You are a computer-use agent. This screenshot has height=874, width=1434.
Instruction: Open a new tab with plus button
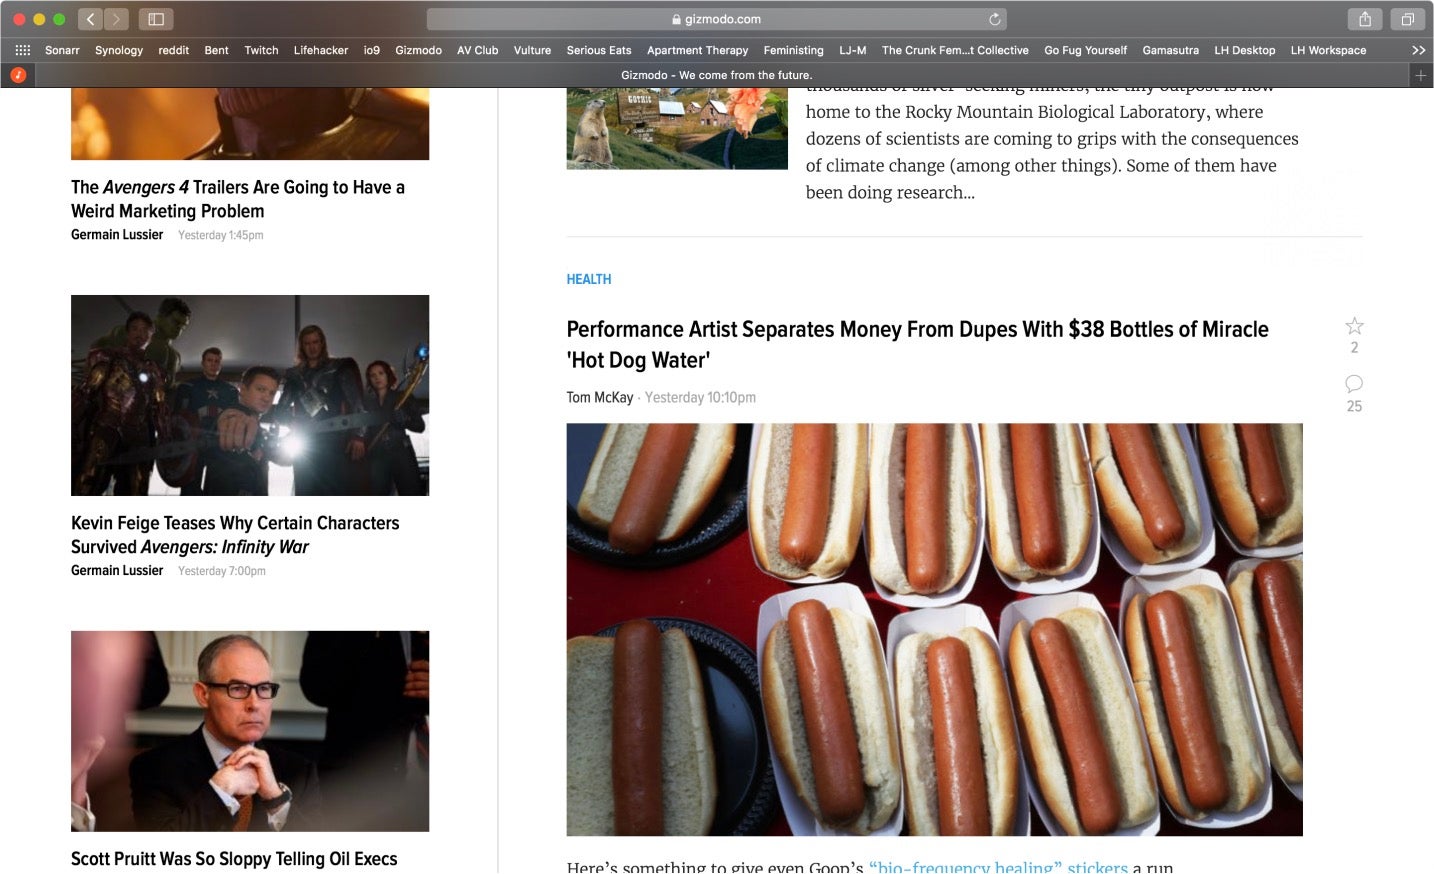tap(1420, 75)
